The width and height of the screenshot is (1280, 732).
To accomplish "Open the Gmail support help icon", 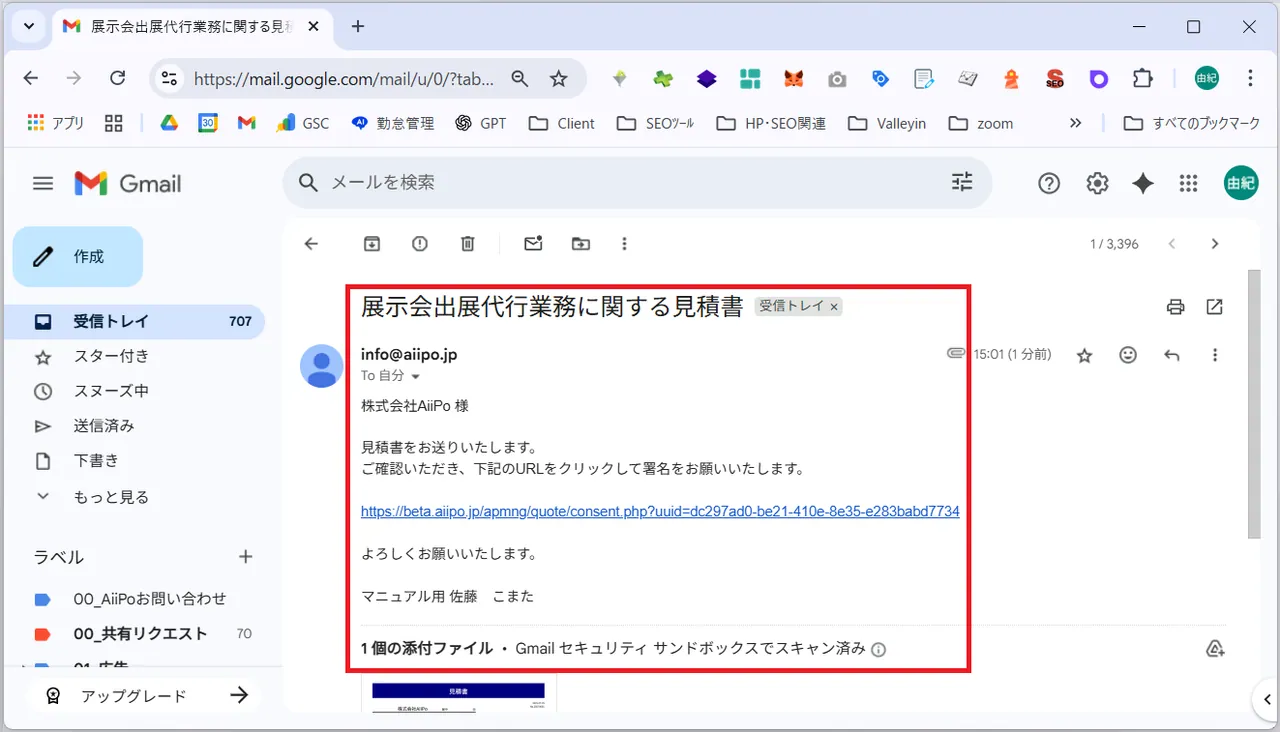I will (x=1049, y=183).
